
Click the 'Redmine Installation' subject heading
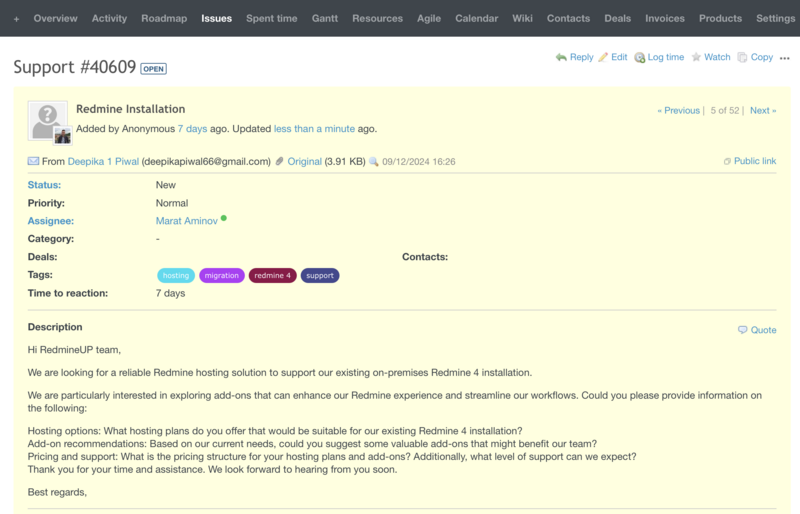click(131, 109)
